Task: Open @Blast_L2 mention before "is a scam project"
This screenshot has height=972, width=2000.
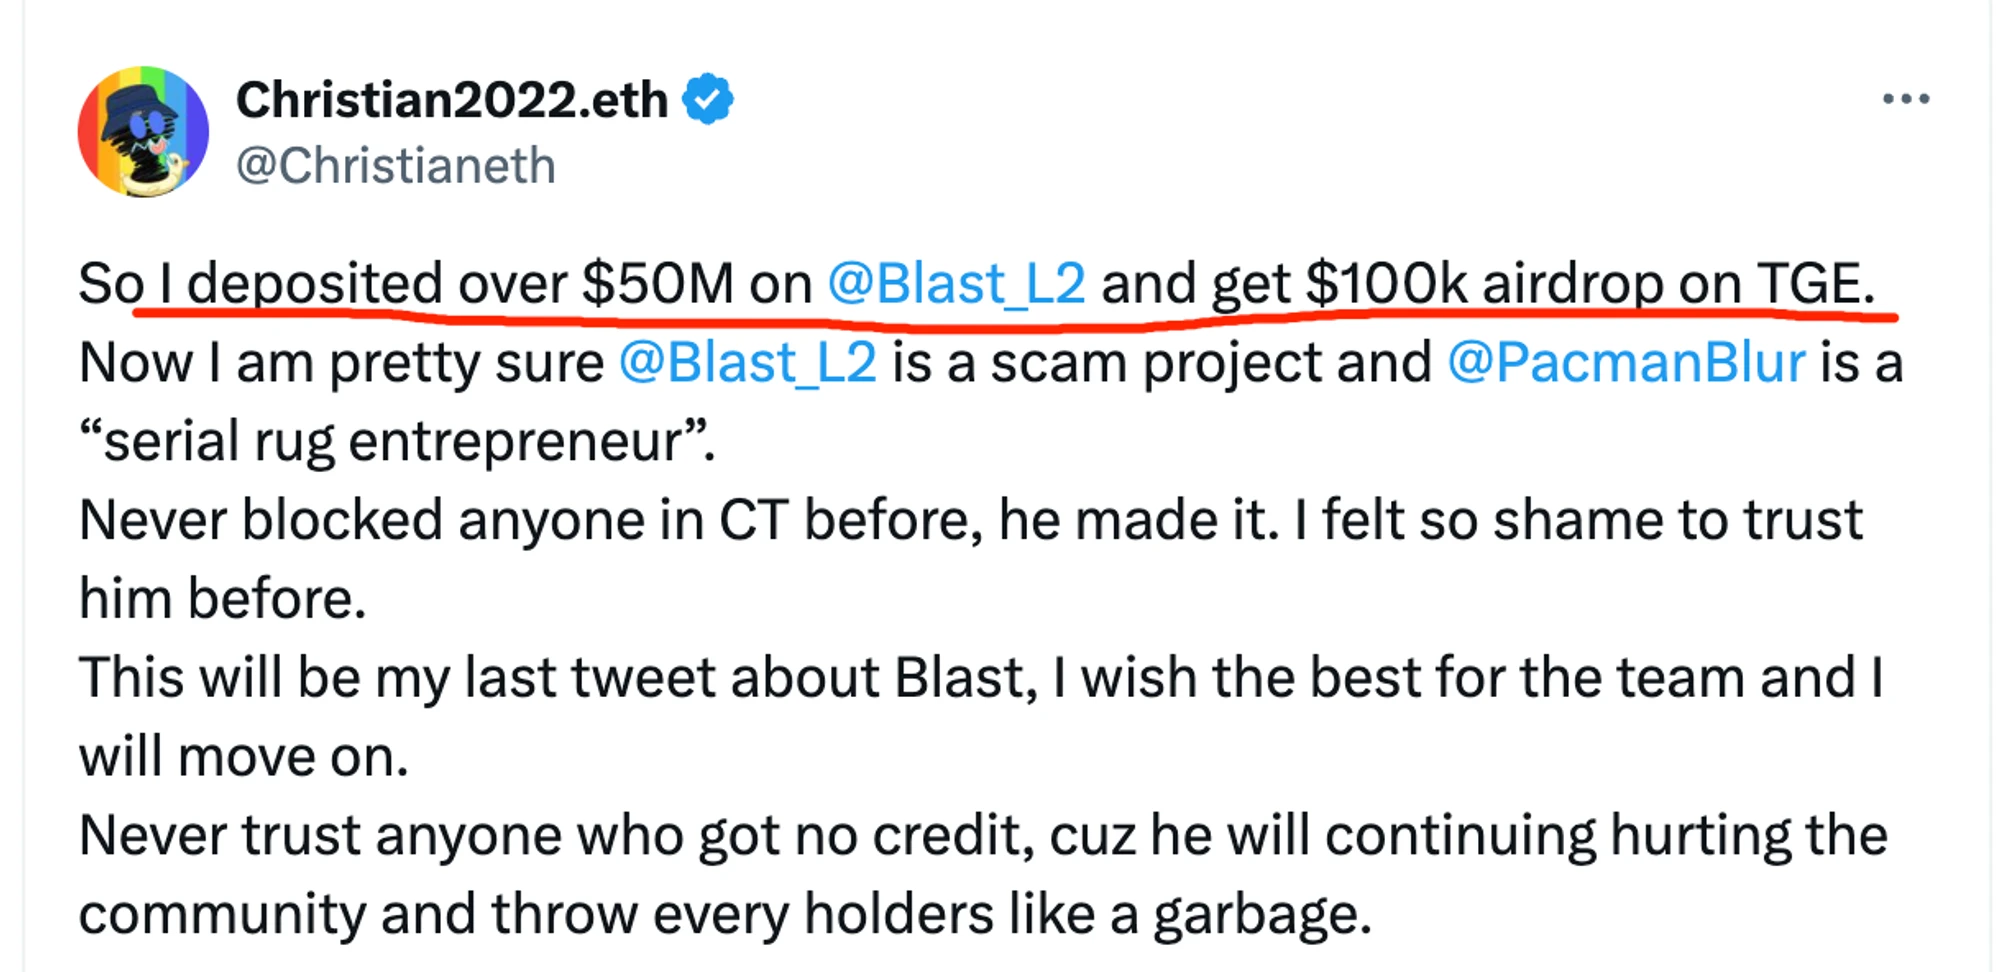Action: click(748, 362)
